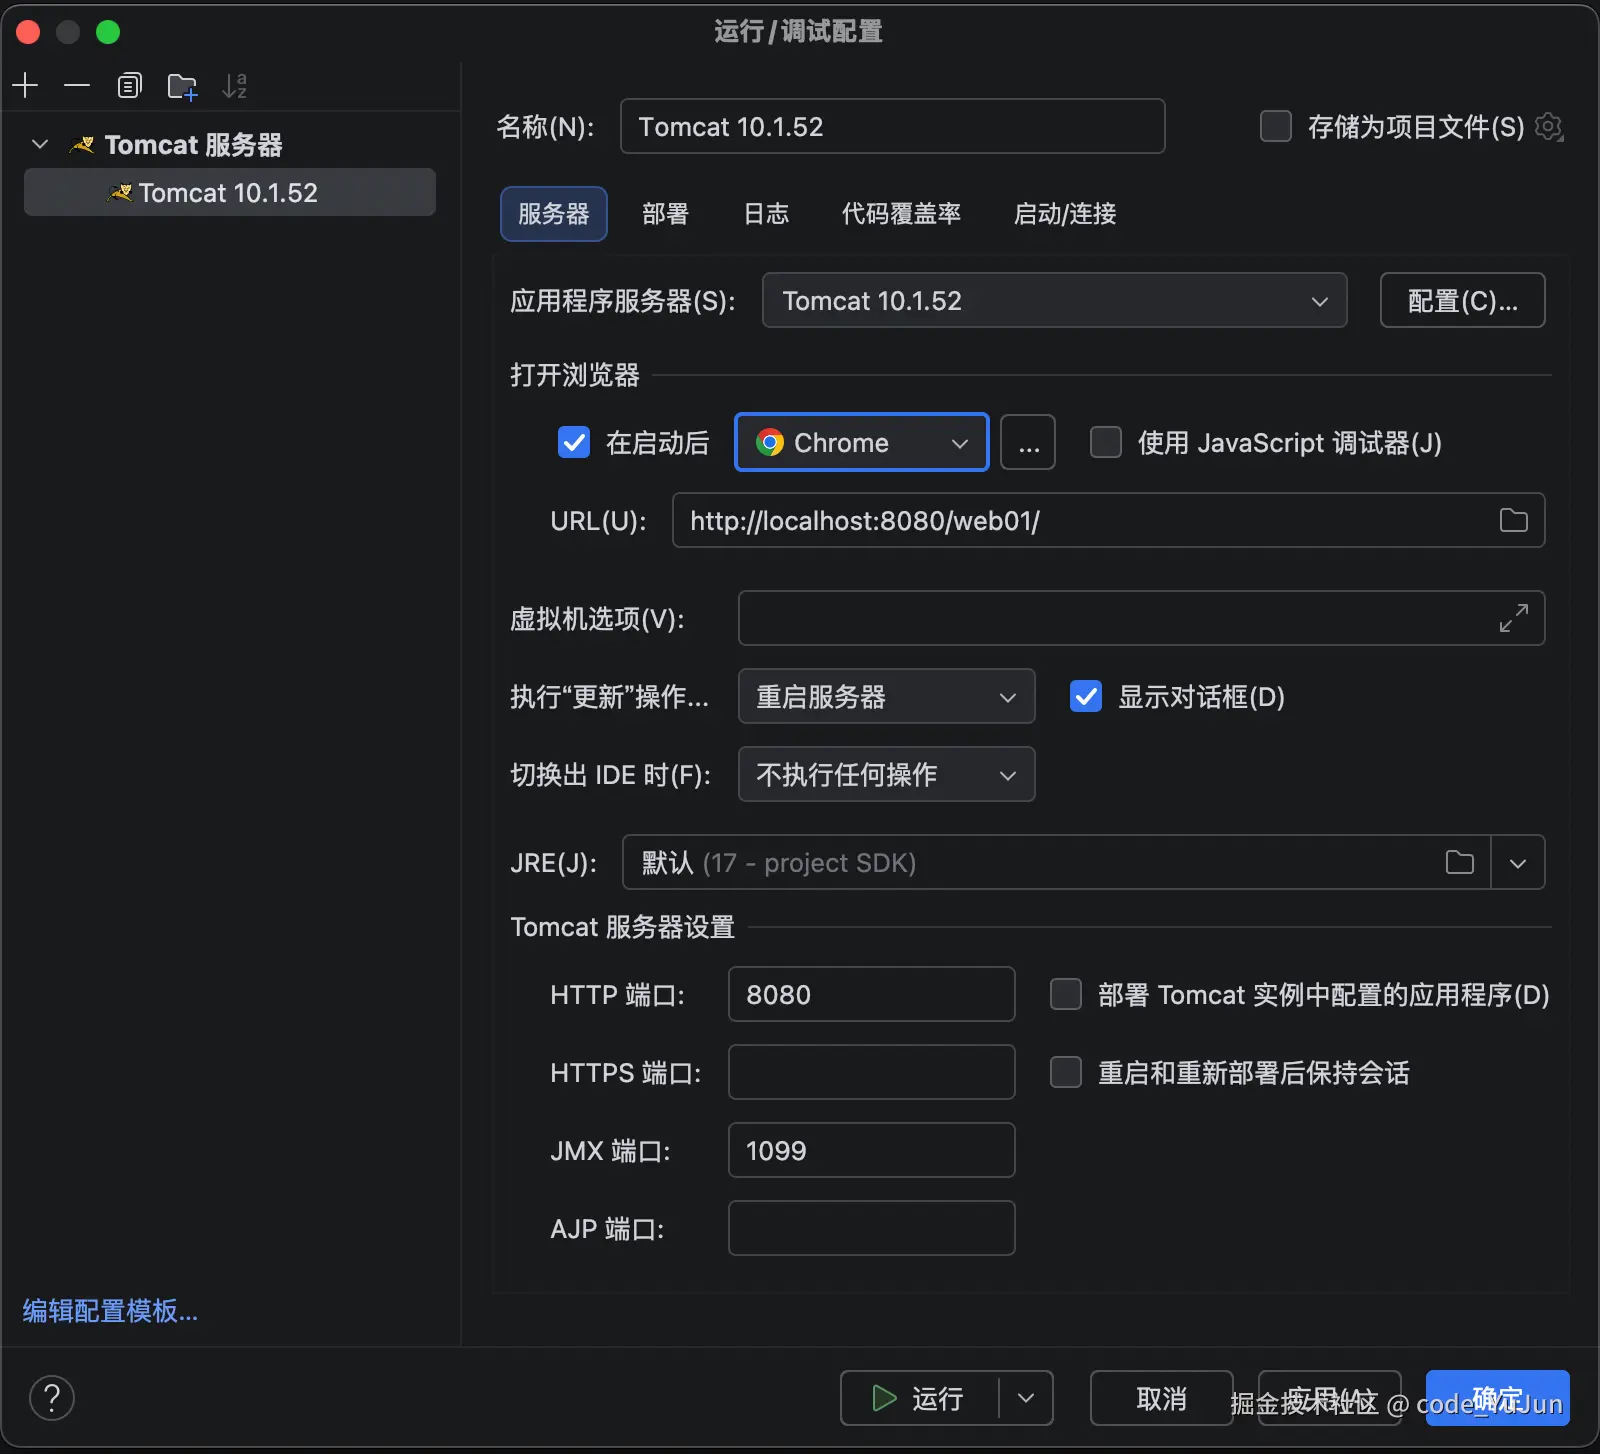Open the 编辑配置模板... link
1600x1454 pixels.
(110, 1310)
